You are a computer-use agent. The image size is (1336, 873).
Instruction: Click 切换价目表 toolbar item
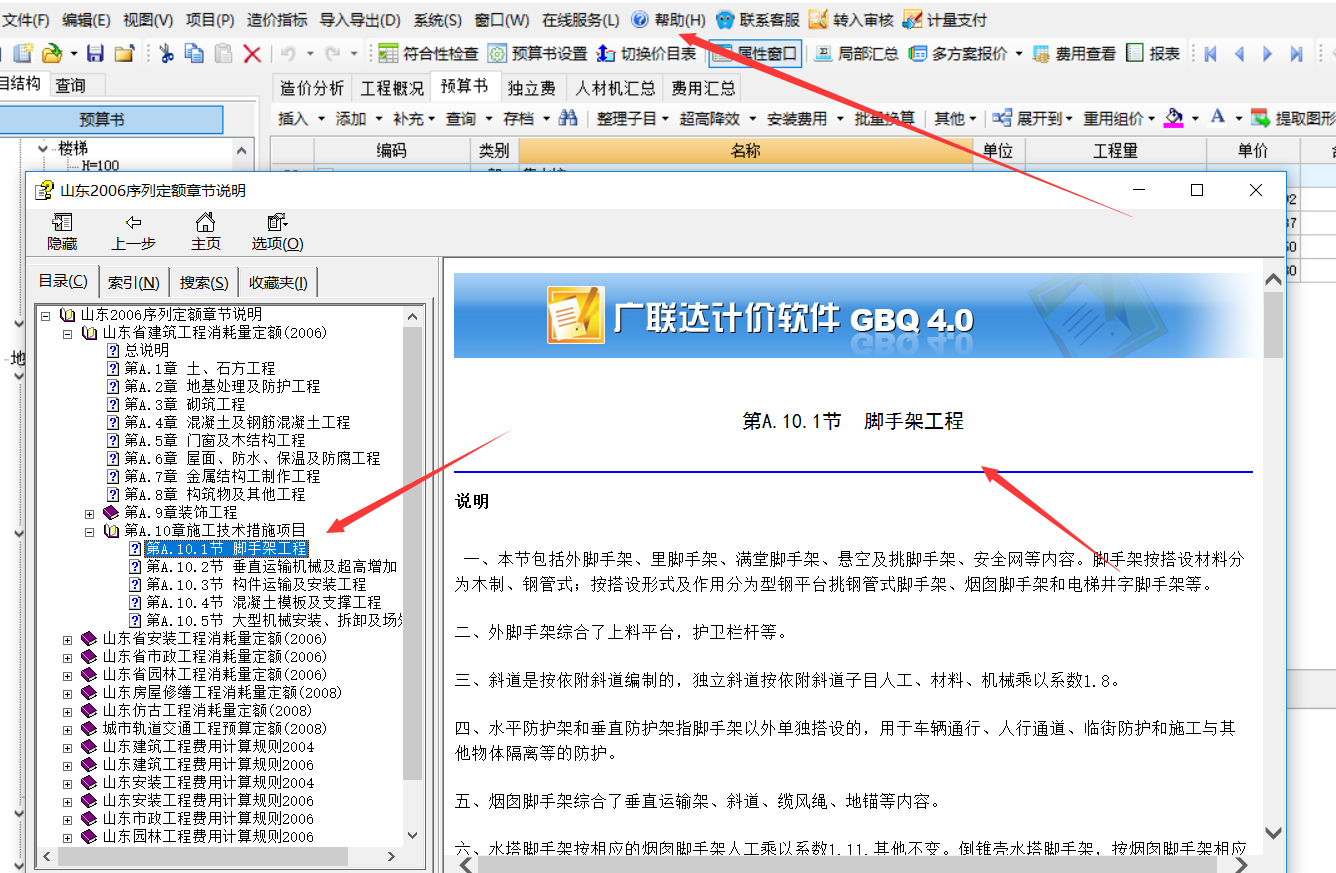[x=646, y=54]
